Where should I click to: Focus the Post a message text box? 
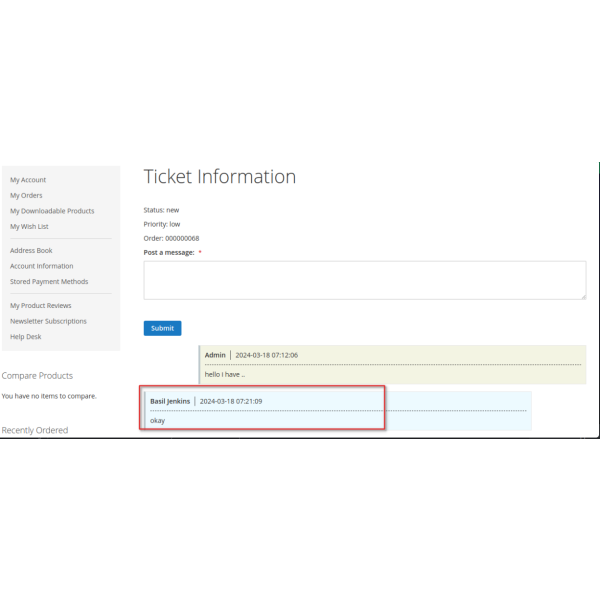click(364, 280)
